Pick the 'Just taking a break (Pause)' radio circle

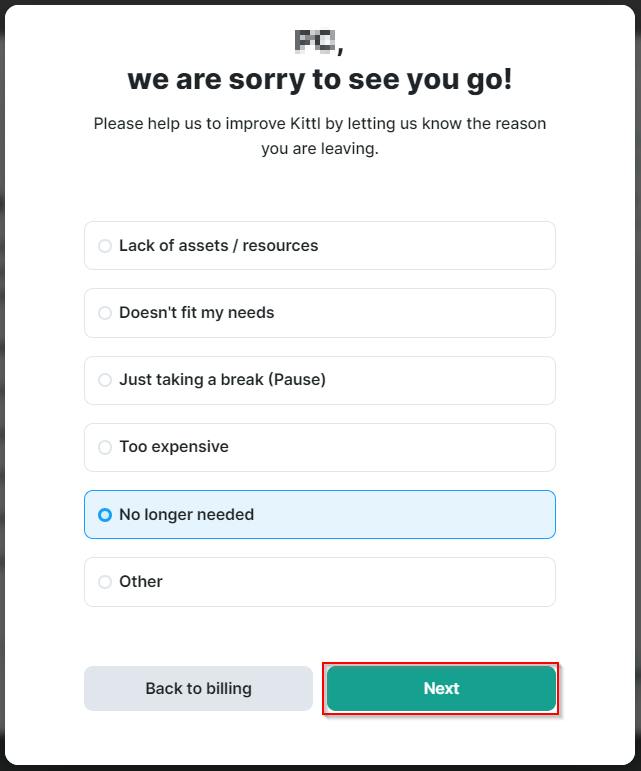pyautogui.click(x=105, y=380)
